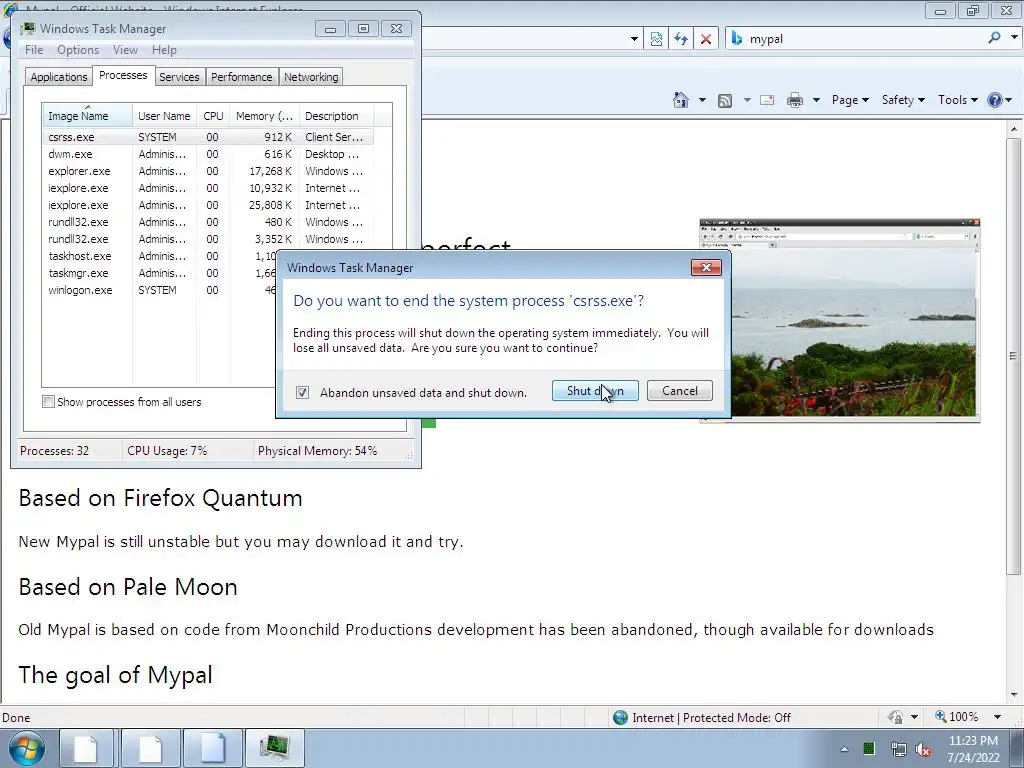The width and height of the screenshot is (1024, 768).
Task: Click the Refresh icon in address bar
Action: (680, 39)
